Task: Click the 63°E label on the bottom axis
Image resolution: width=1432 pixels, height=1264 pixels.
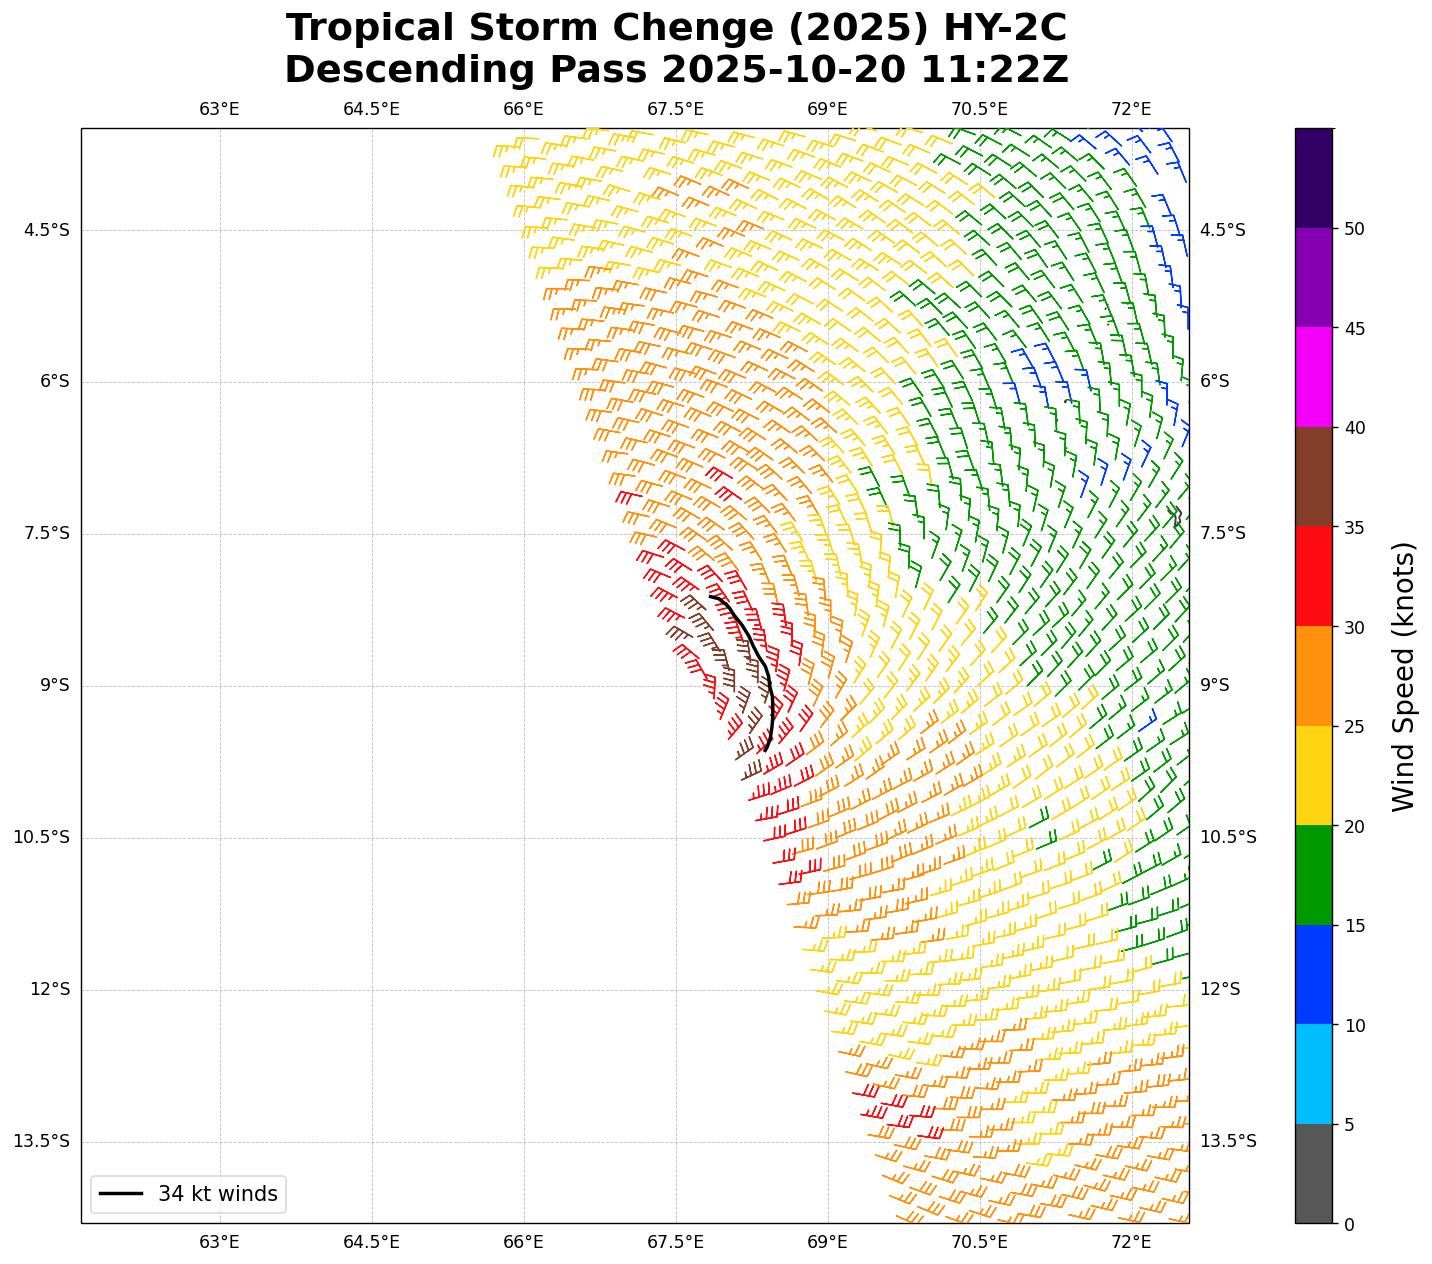Action: pyautogui.click(x=219, y=1242)
